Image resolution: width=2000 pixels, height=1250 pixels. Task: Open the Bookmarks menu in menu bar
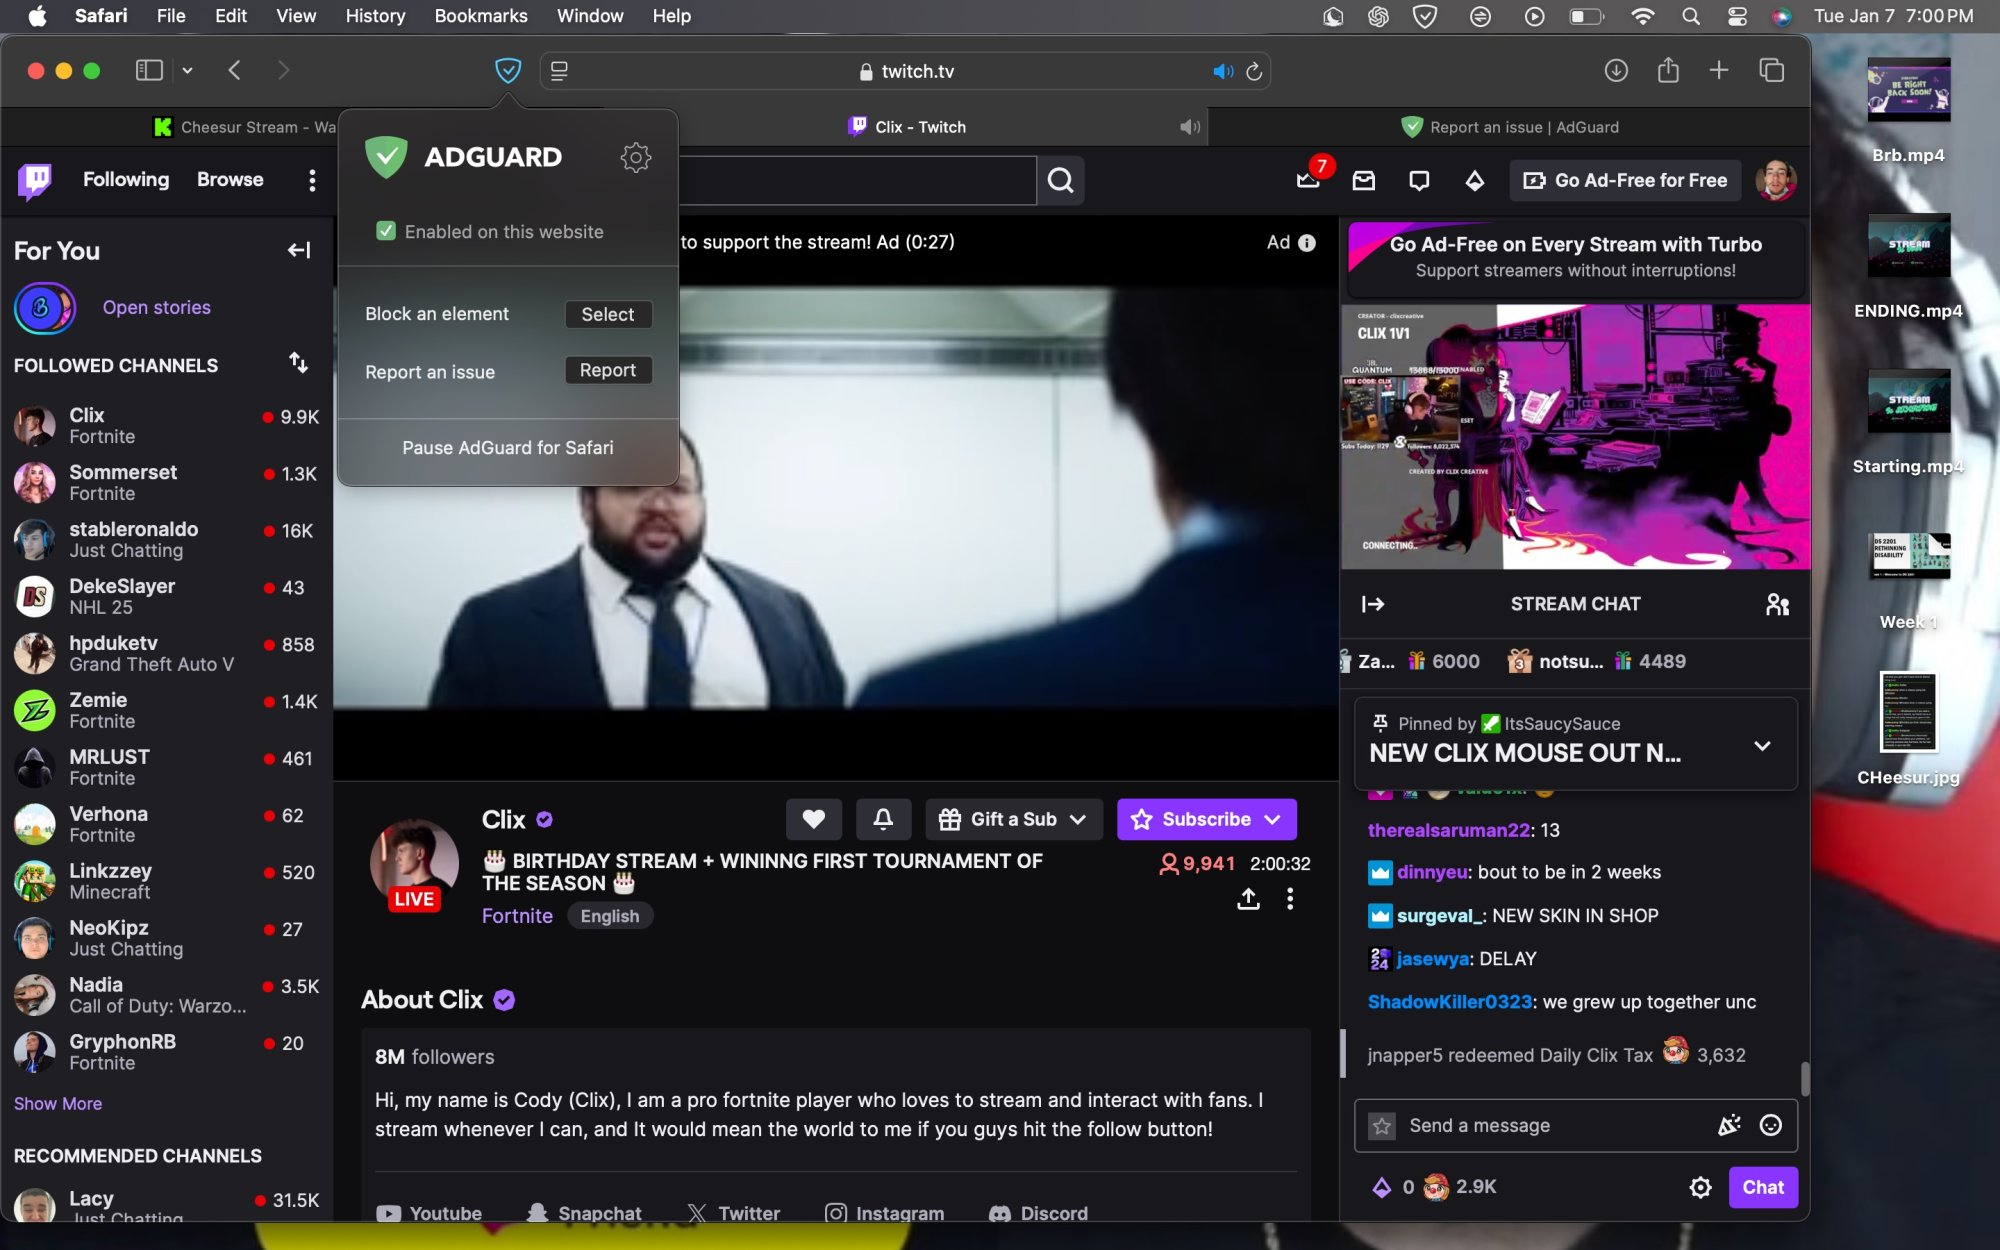click(x=480, y=16)
